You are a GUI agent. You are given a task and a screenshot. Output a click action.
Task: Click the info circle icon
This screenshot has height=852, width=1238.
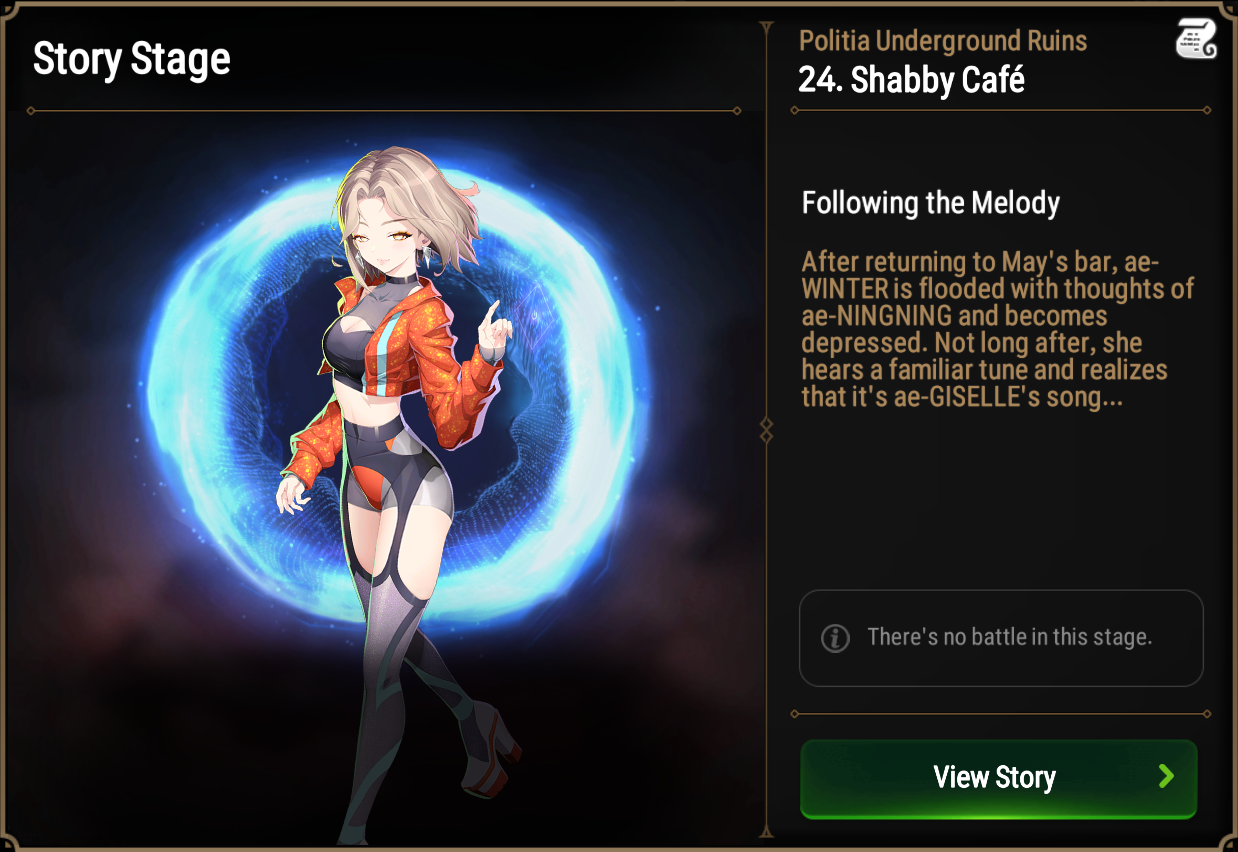point(835,637)
